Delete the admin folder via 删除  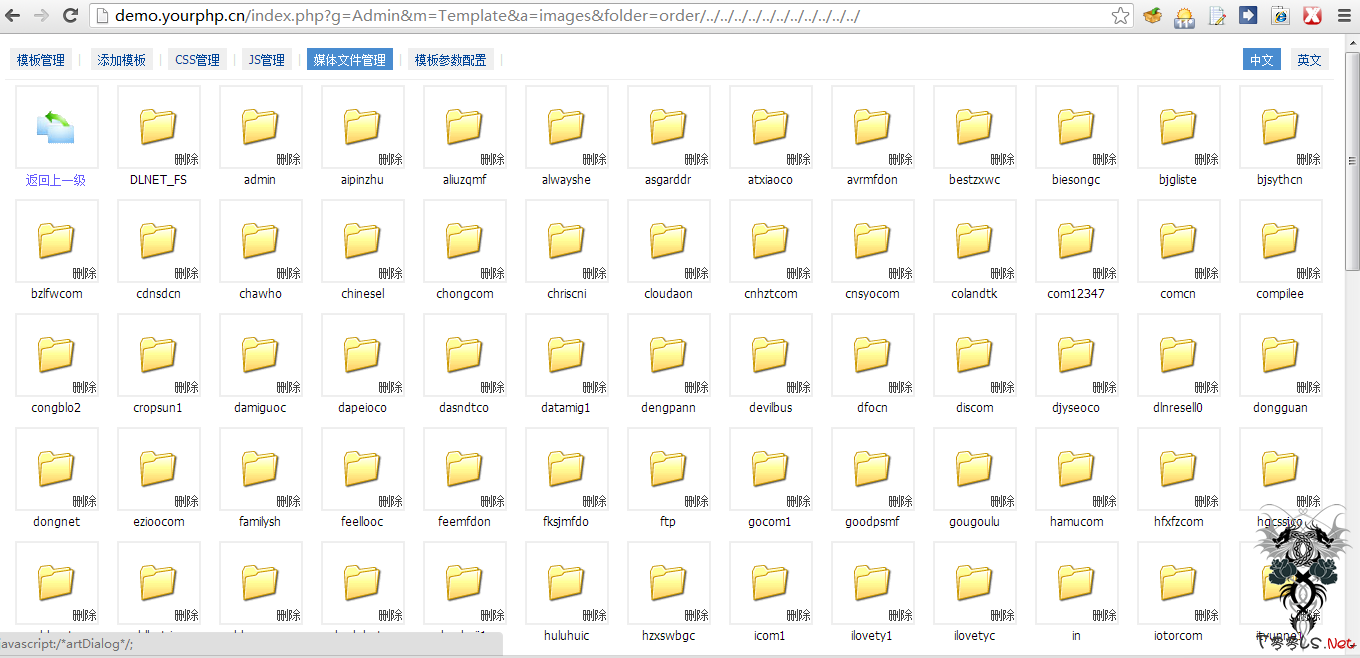[289, 159]
